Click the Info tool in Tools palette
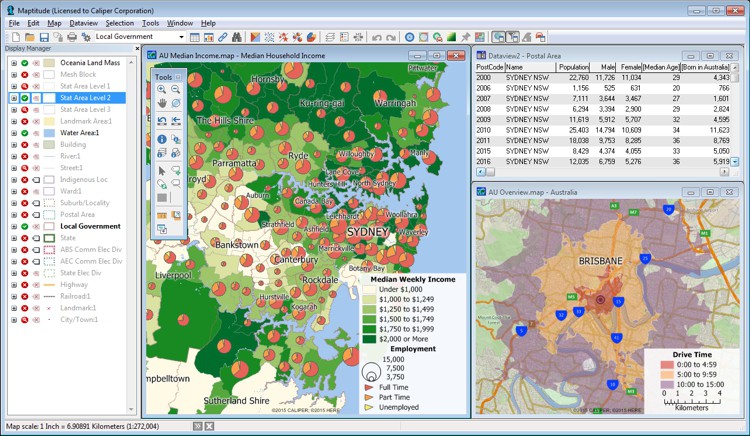This screenshot has height=436, width=750. point(162,139)
